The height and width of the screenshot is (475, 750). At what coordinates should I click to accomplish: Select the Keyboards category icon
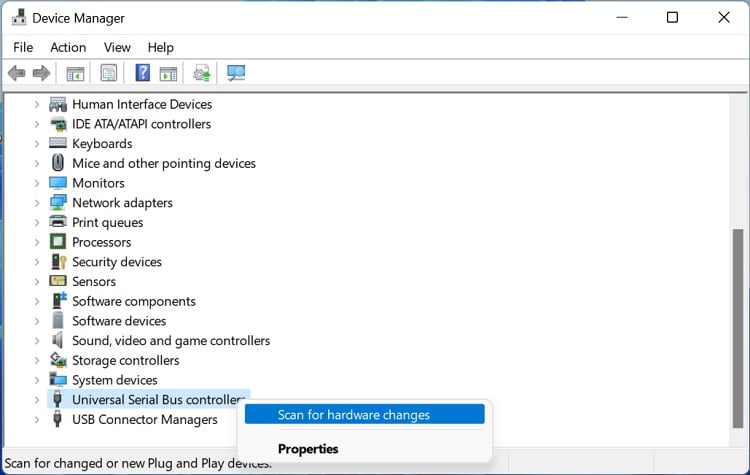[58, 143]
